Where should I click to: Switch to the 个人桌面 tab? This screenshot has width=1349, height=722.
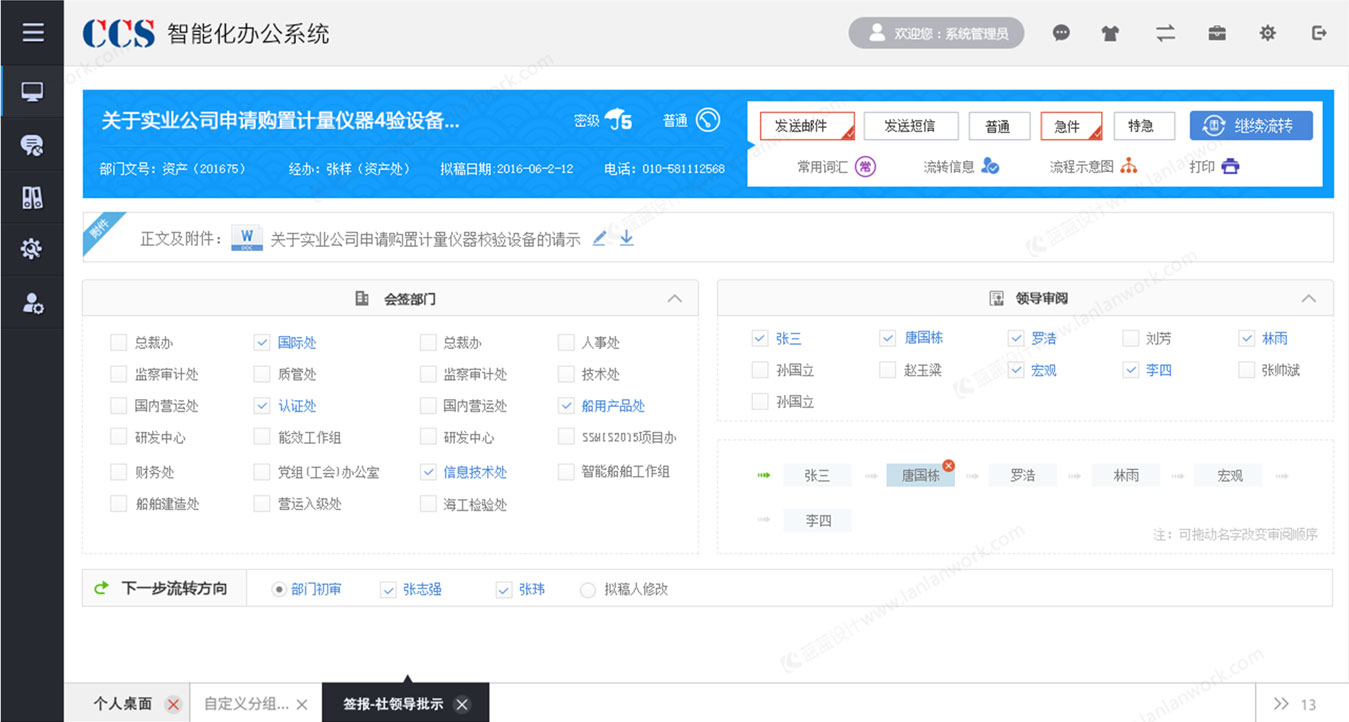click(120, 703)
